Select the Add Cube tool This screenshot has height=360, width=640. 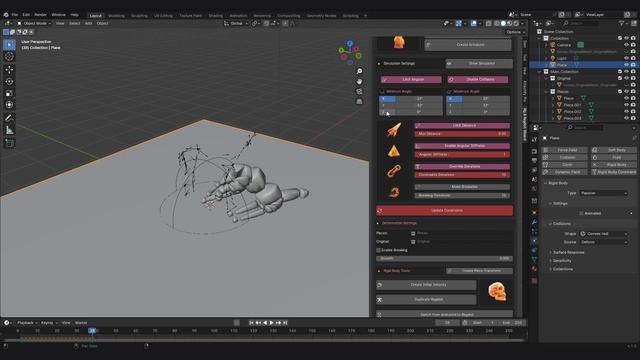[9, 143]
